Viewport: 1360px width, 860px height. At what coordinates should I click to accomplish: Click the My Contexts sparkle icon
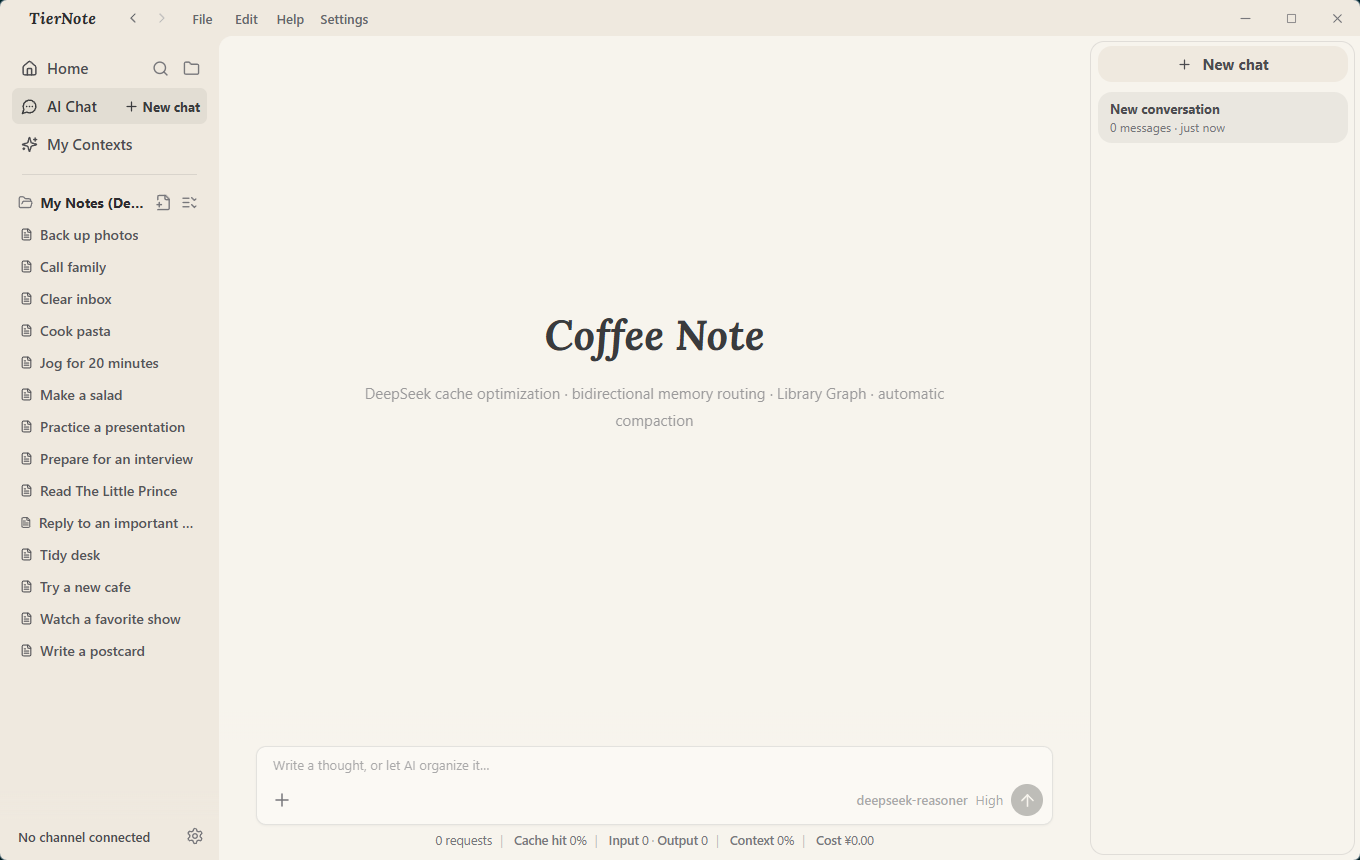tap(29, 145)
